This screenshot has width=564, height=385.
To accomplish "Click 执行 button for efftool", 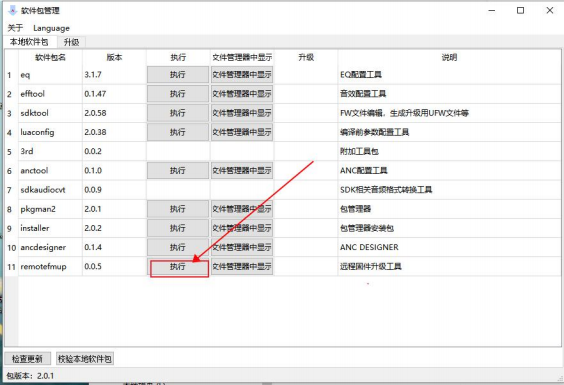I will 178,94.
